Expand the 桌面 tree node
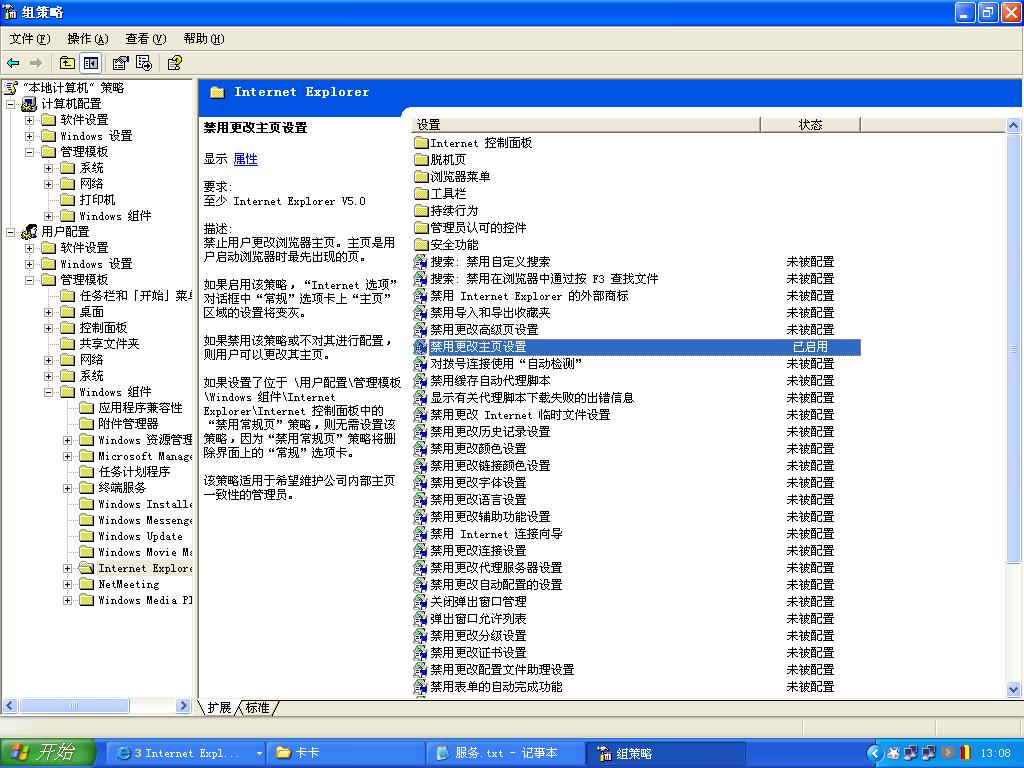The height and width of the screenshot is (768, 1024). tap(48, 312)
